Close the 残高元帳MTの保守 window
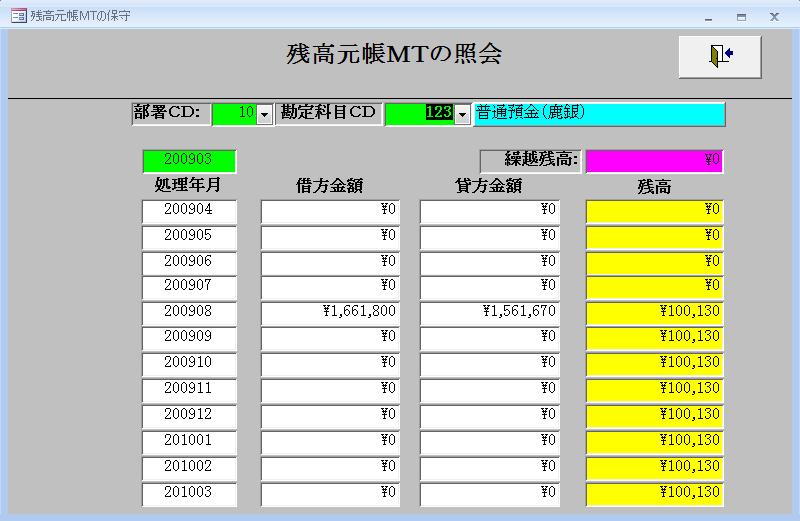Screen dimensions: 800x521 click(x=774, y=16)
